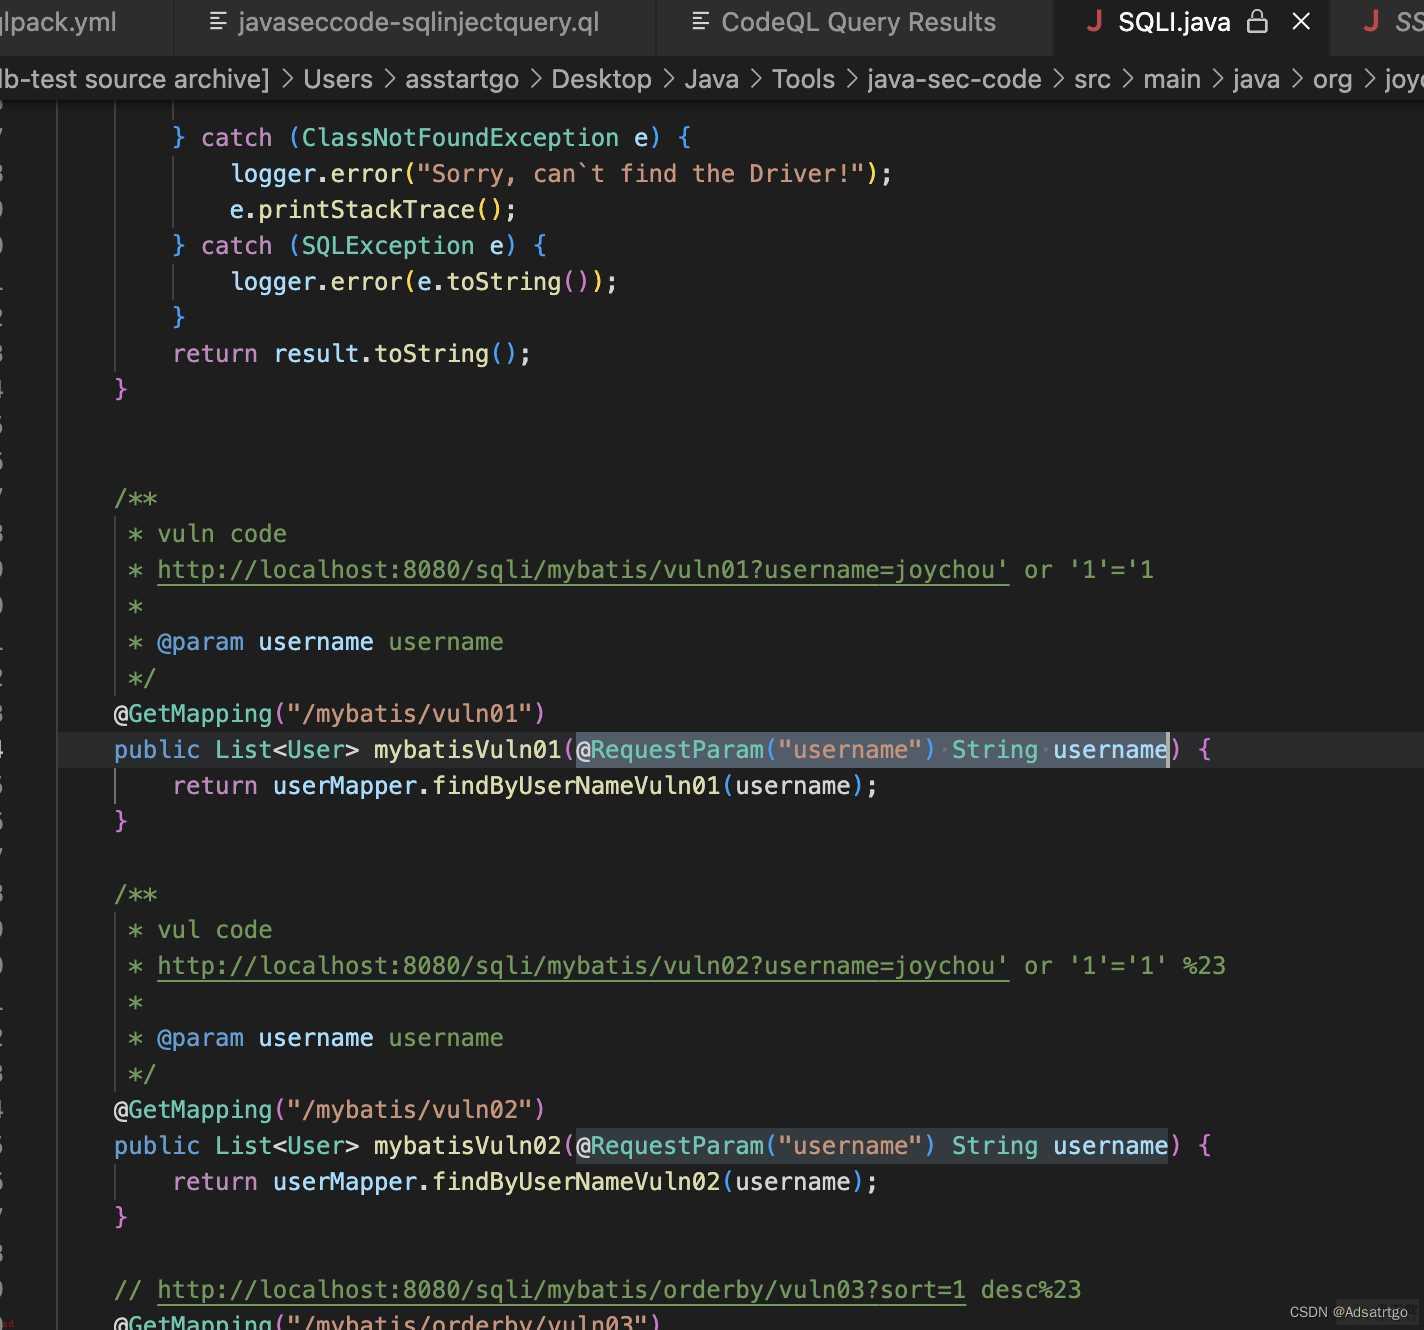1424x1330 pixels.
Task: Click the 'vuln code' comment line
Action: [222, 534]
